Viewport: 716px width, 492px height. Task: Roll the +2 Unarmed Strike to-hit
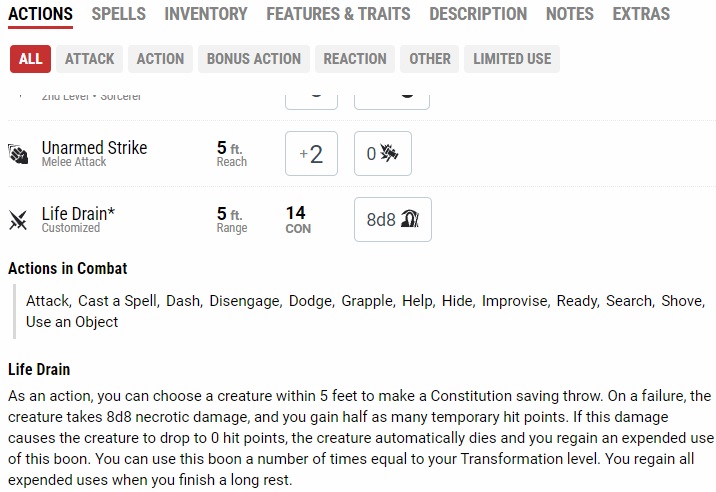click(x=311, y=153)
